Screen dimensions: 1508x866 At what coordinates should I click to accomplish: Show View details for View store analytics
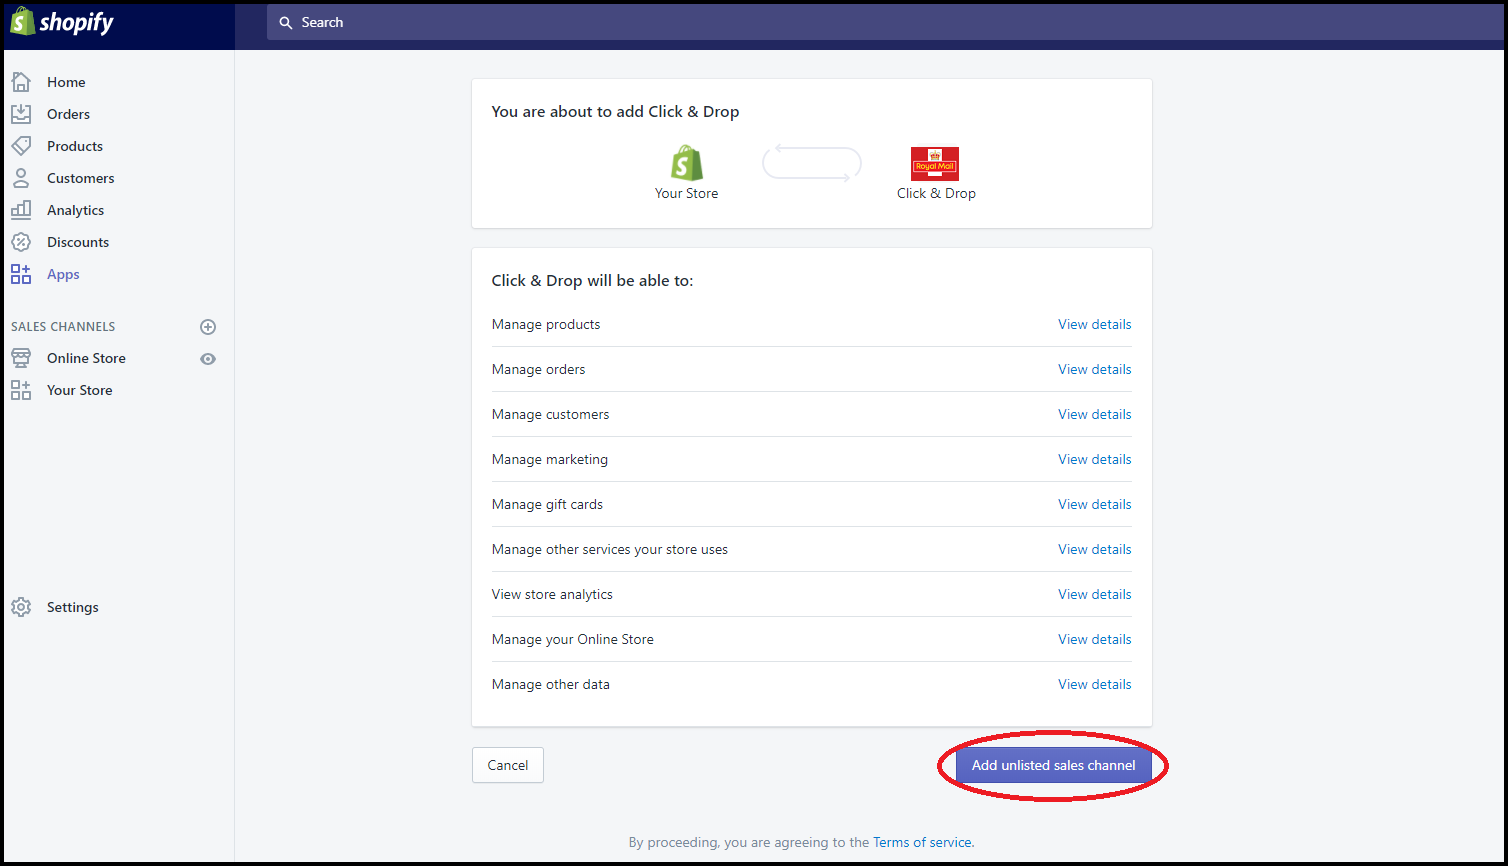[1094, 594]
